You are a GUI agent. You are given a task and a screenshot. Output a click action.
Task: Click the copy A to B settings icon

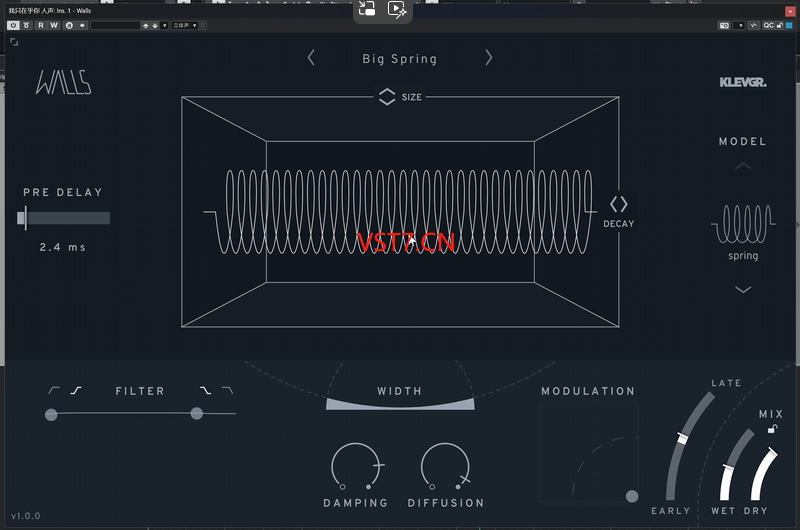click(82, 25)
